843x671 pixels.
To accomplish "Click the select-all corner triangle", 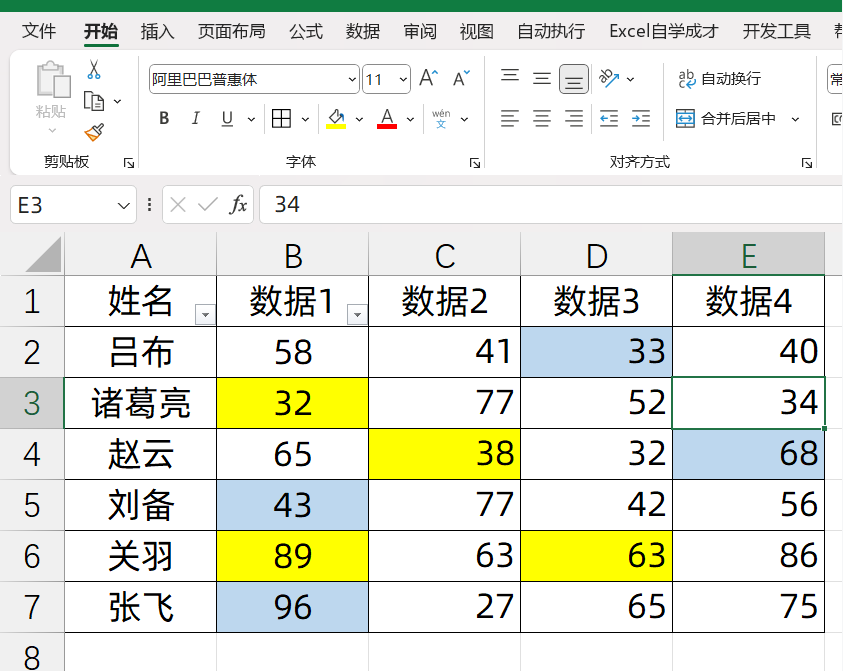I will pos(43,255).
